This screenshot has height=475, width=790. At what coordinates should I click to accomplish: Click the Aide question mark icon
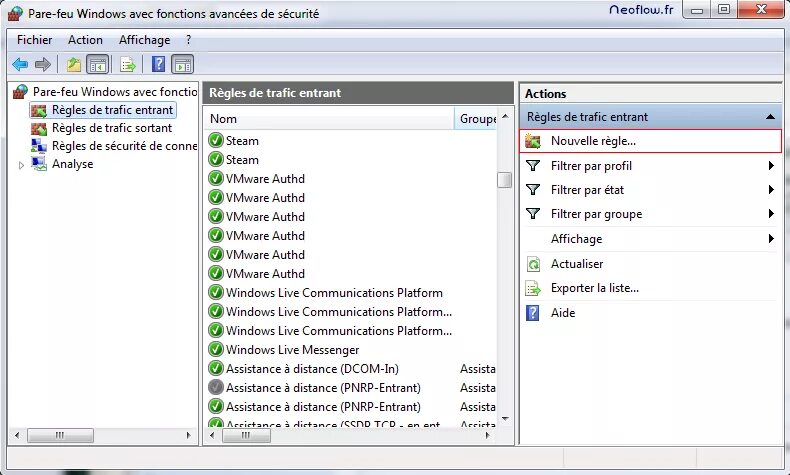point(533,313)
